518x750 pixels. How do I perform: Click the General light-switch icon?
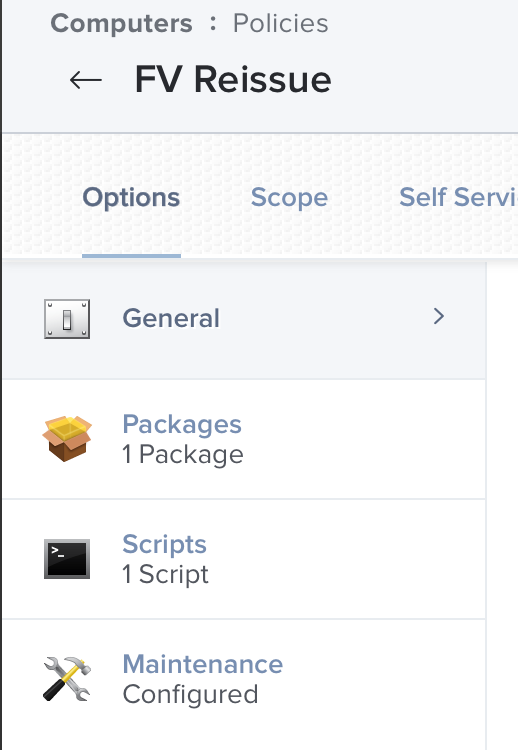click(67, 319)
